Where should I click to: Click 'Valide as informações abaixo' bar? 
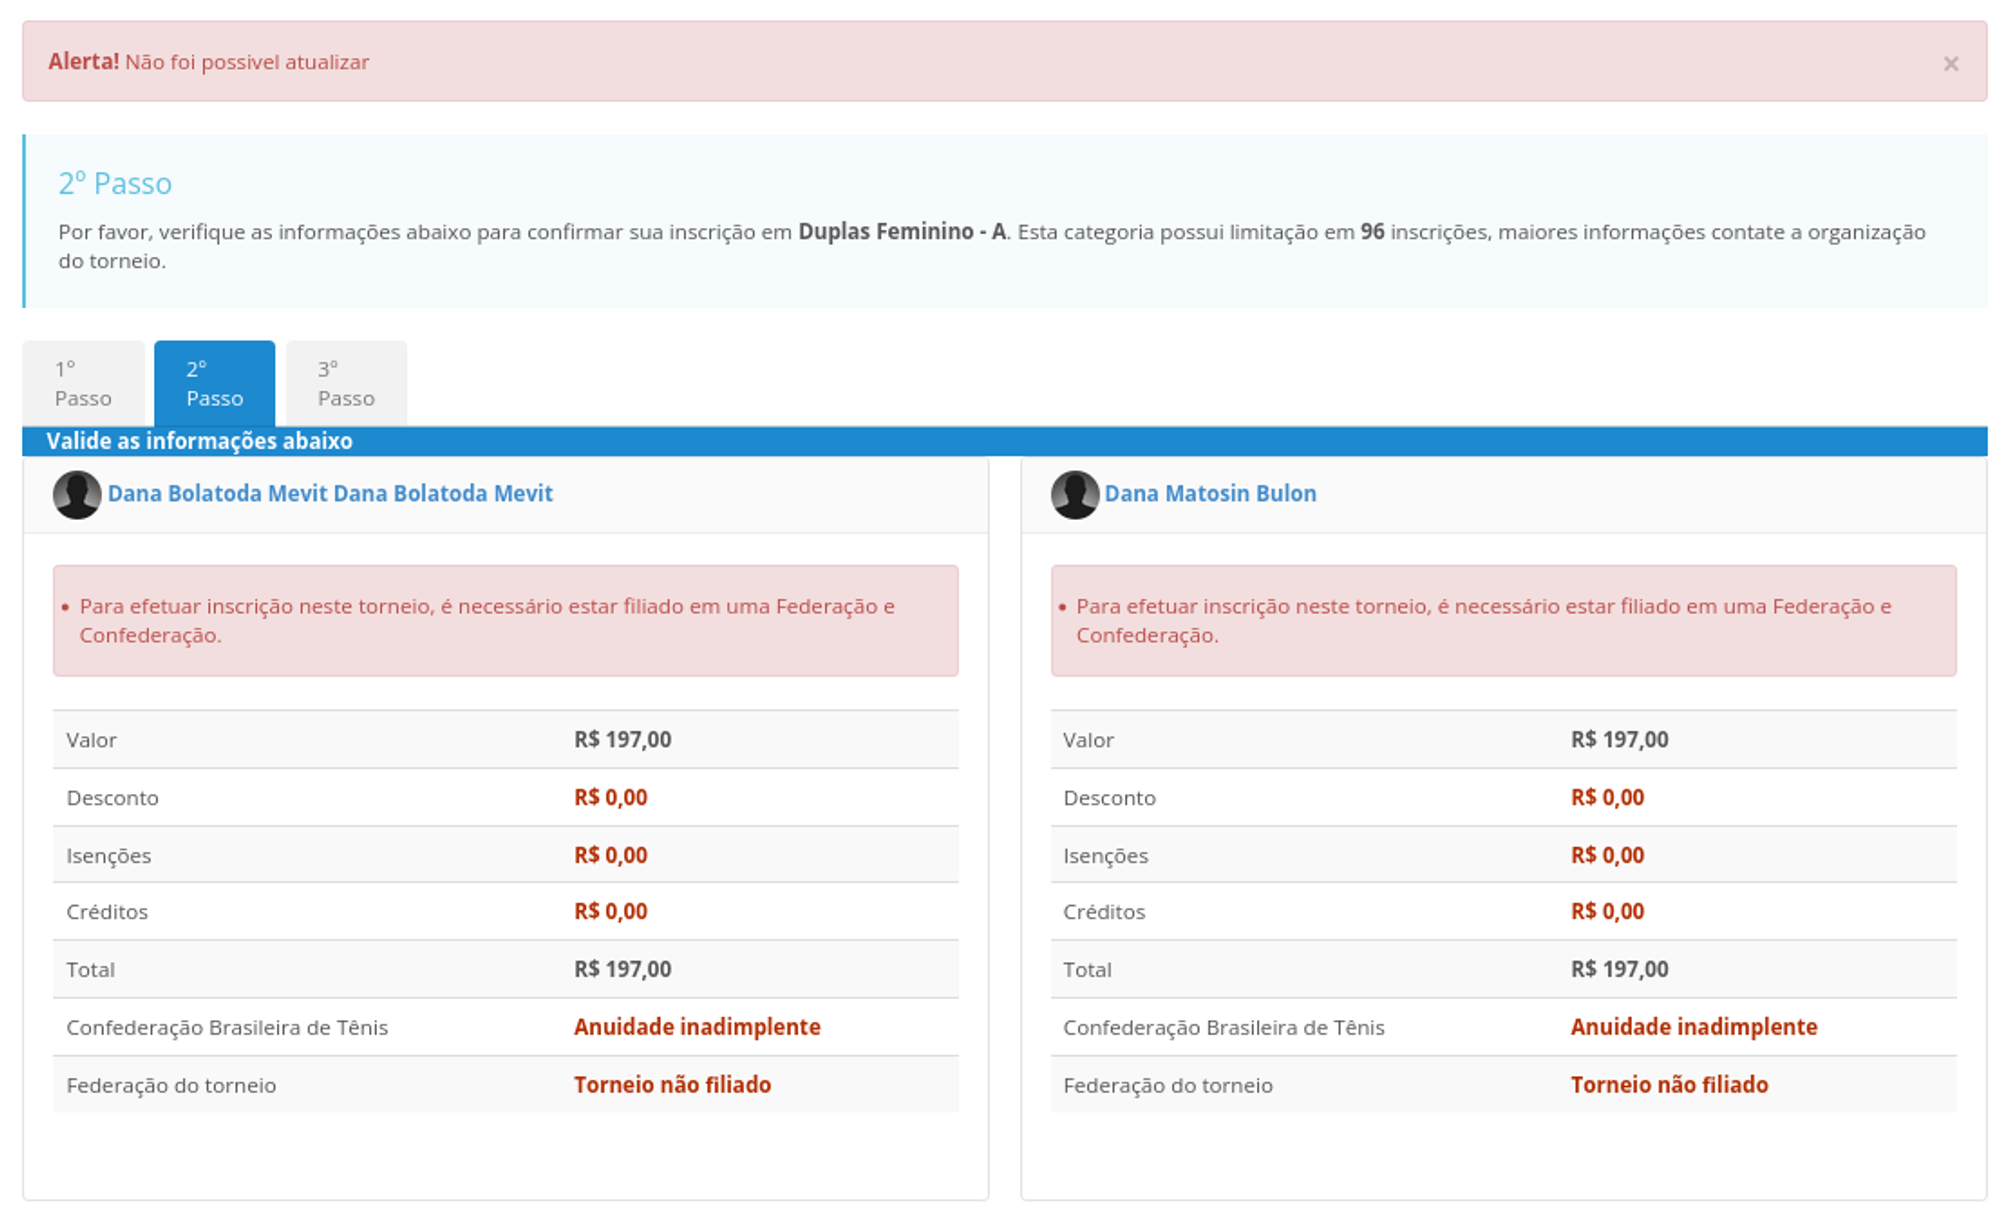tap(199, 441)
